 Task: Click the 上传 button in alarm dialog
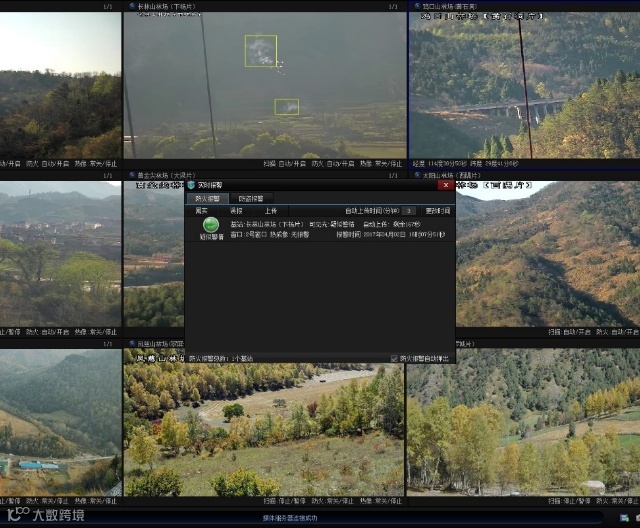point(271,211)
